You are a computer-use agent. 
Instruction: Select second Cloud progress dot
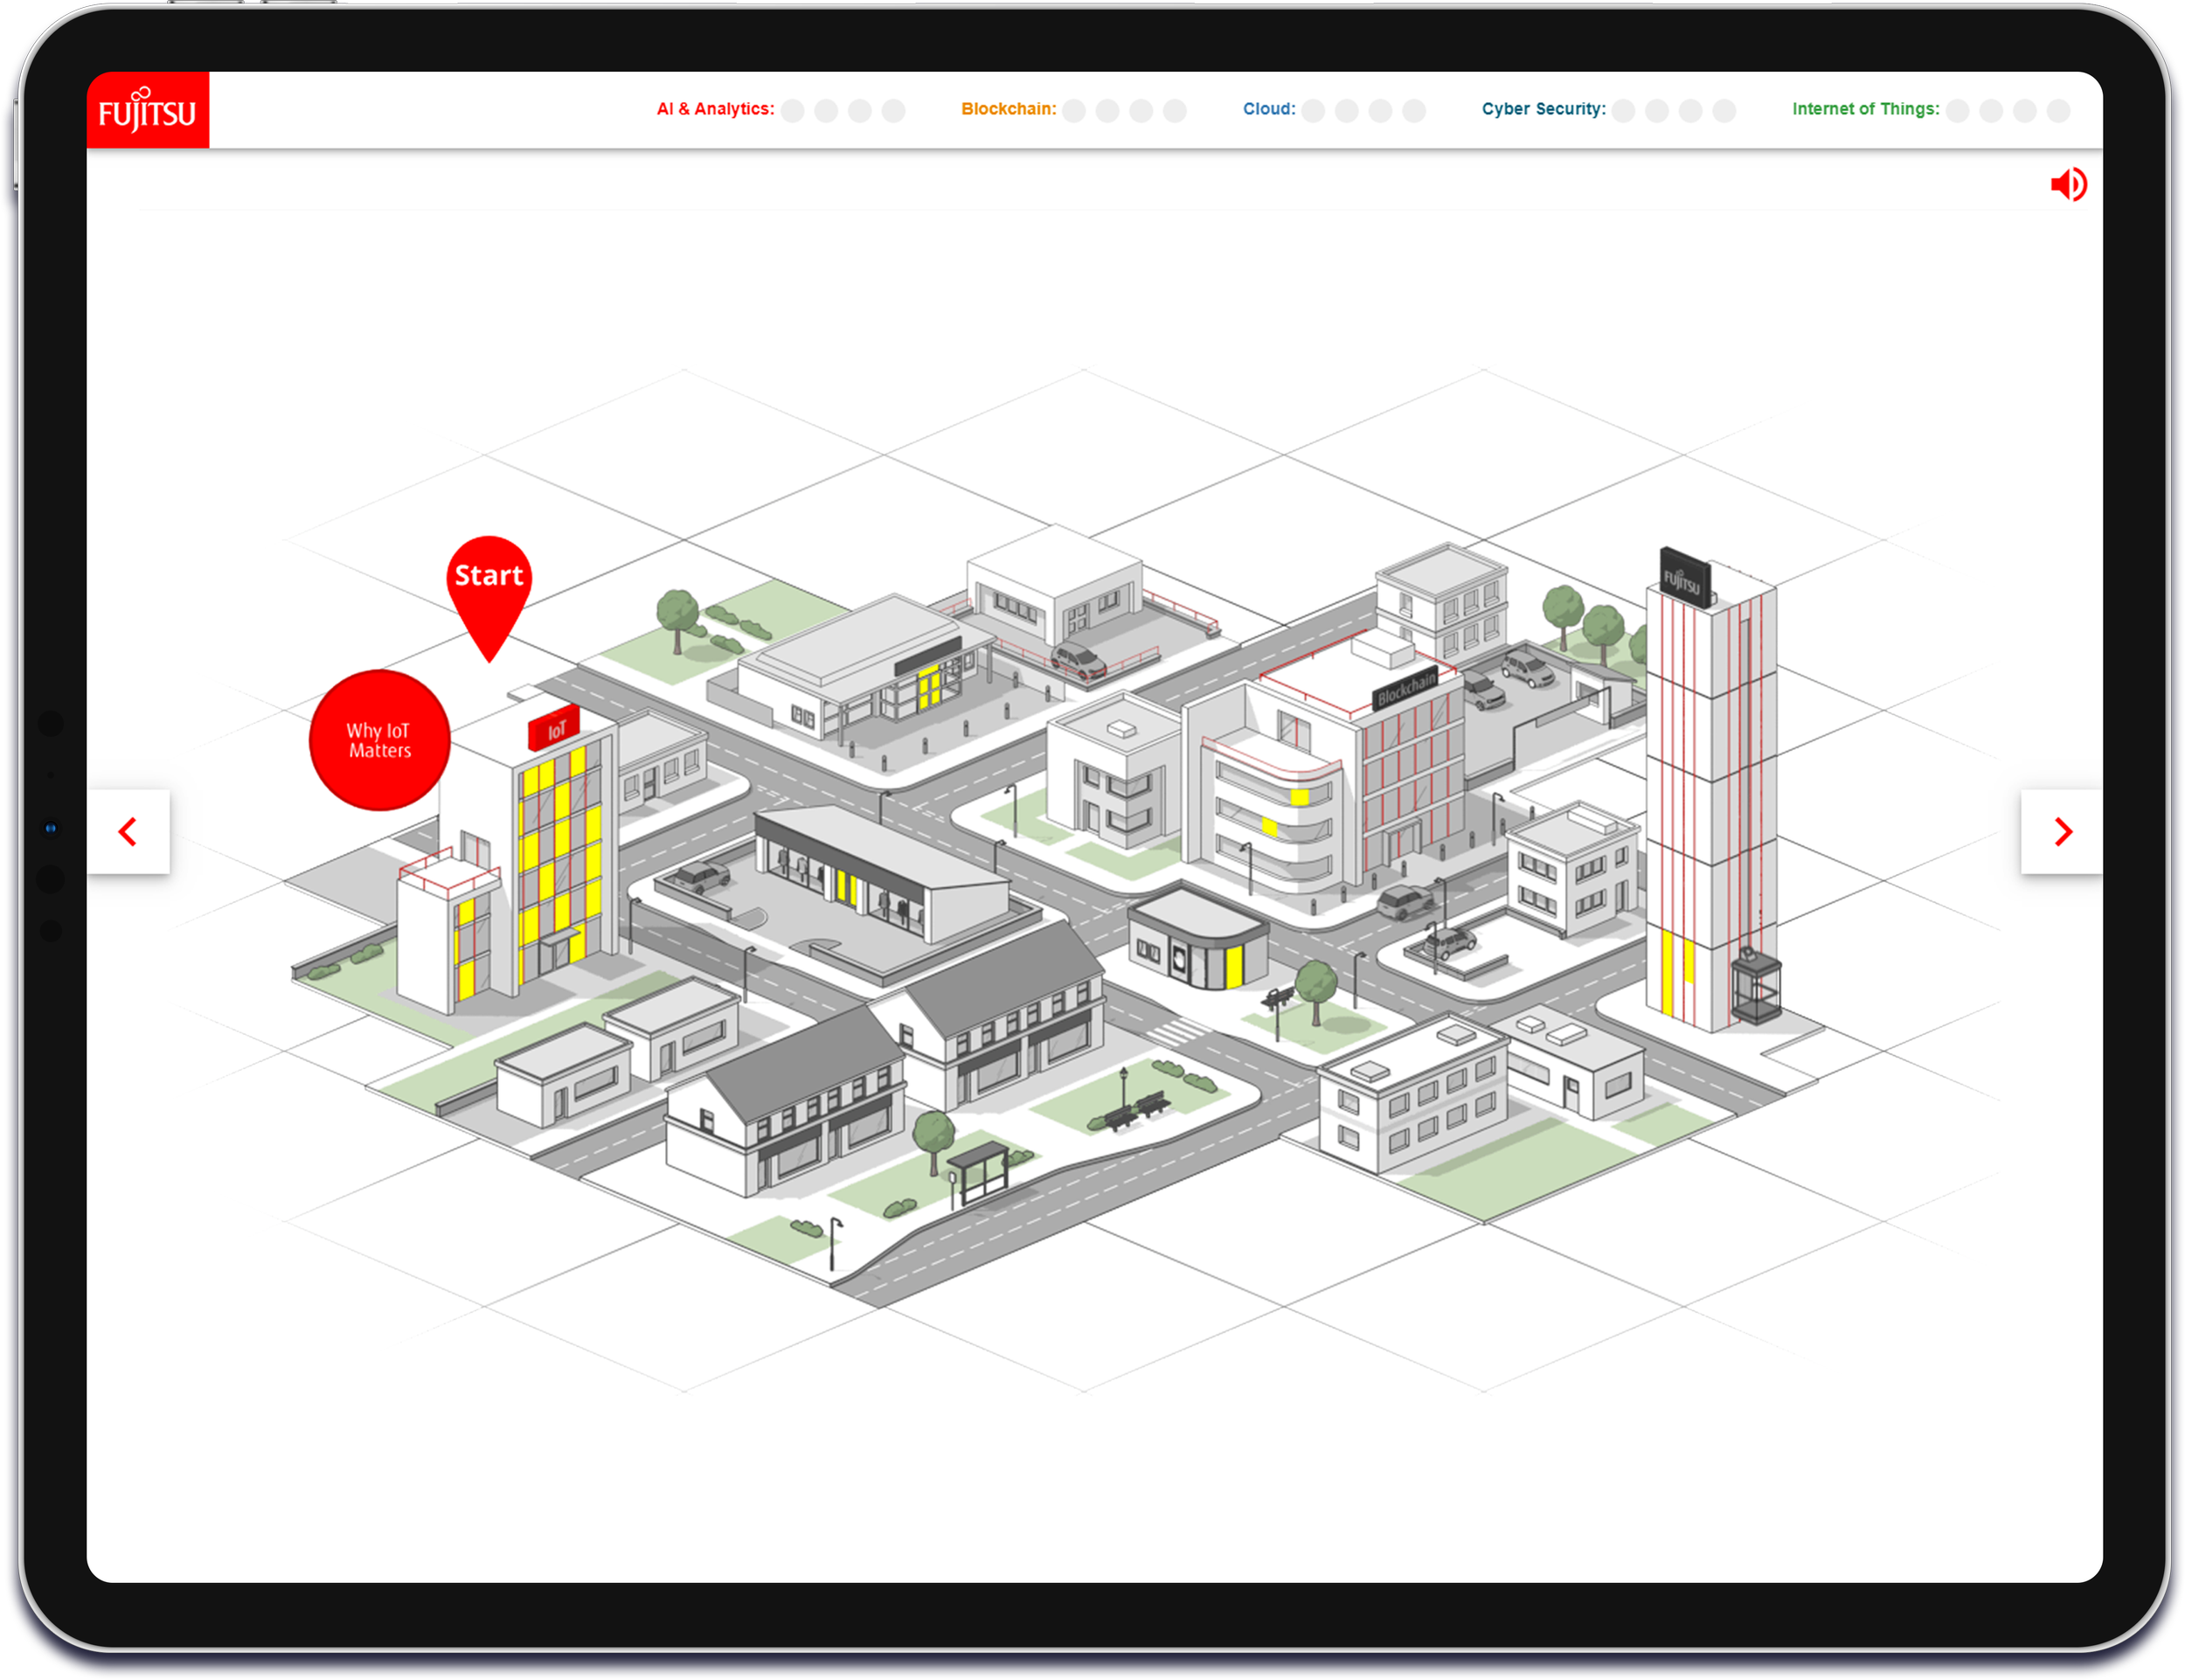1347,110
